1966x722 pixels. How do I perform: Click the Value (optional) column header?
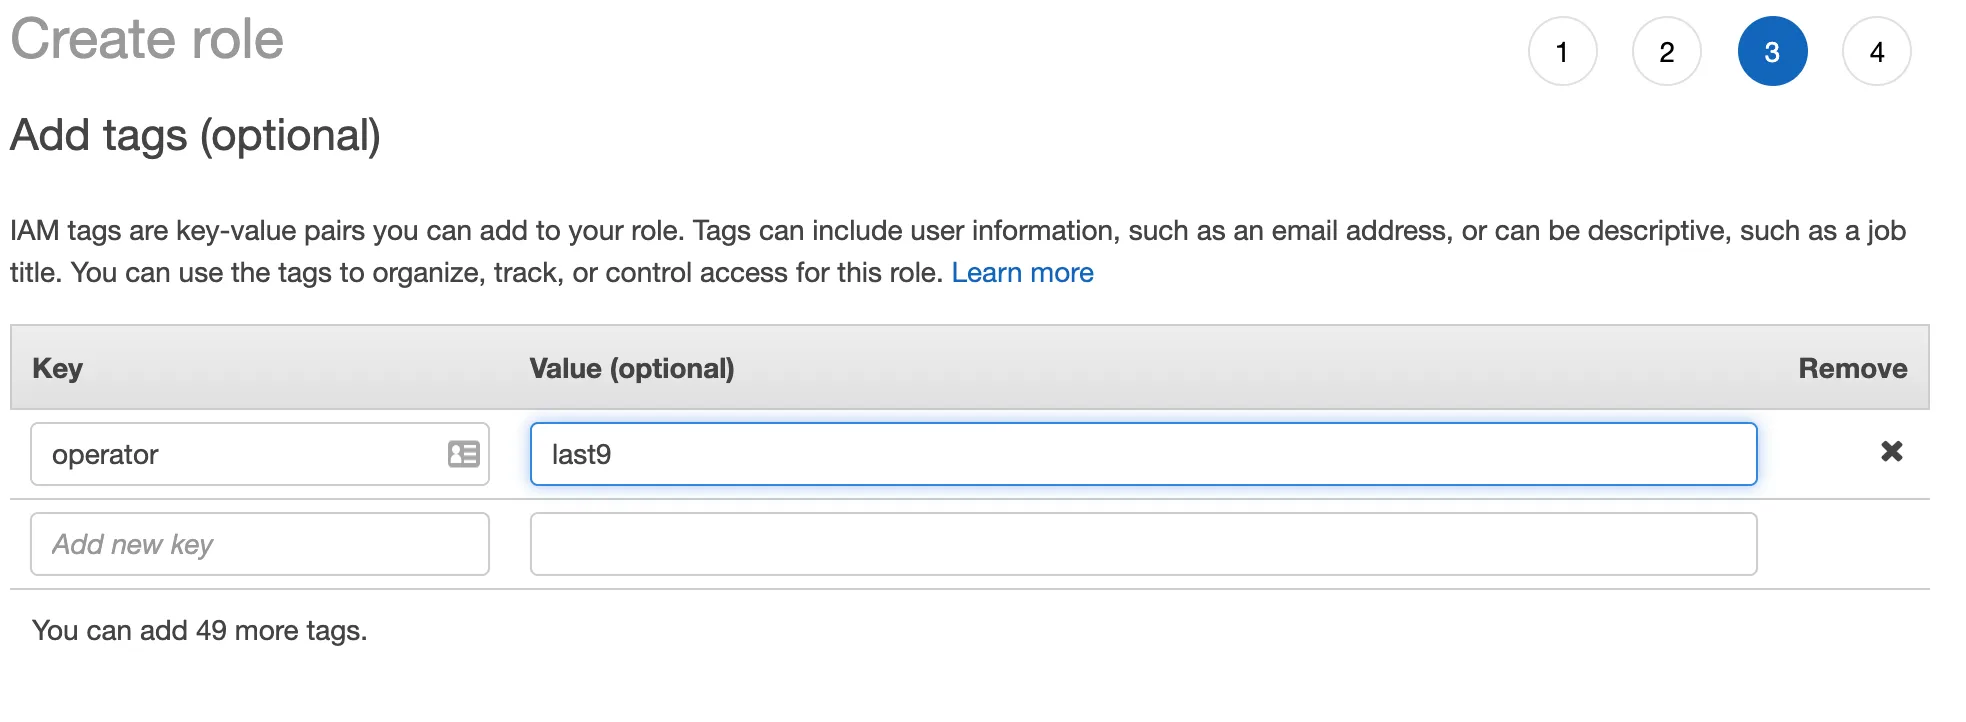(631, 368)
